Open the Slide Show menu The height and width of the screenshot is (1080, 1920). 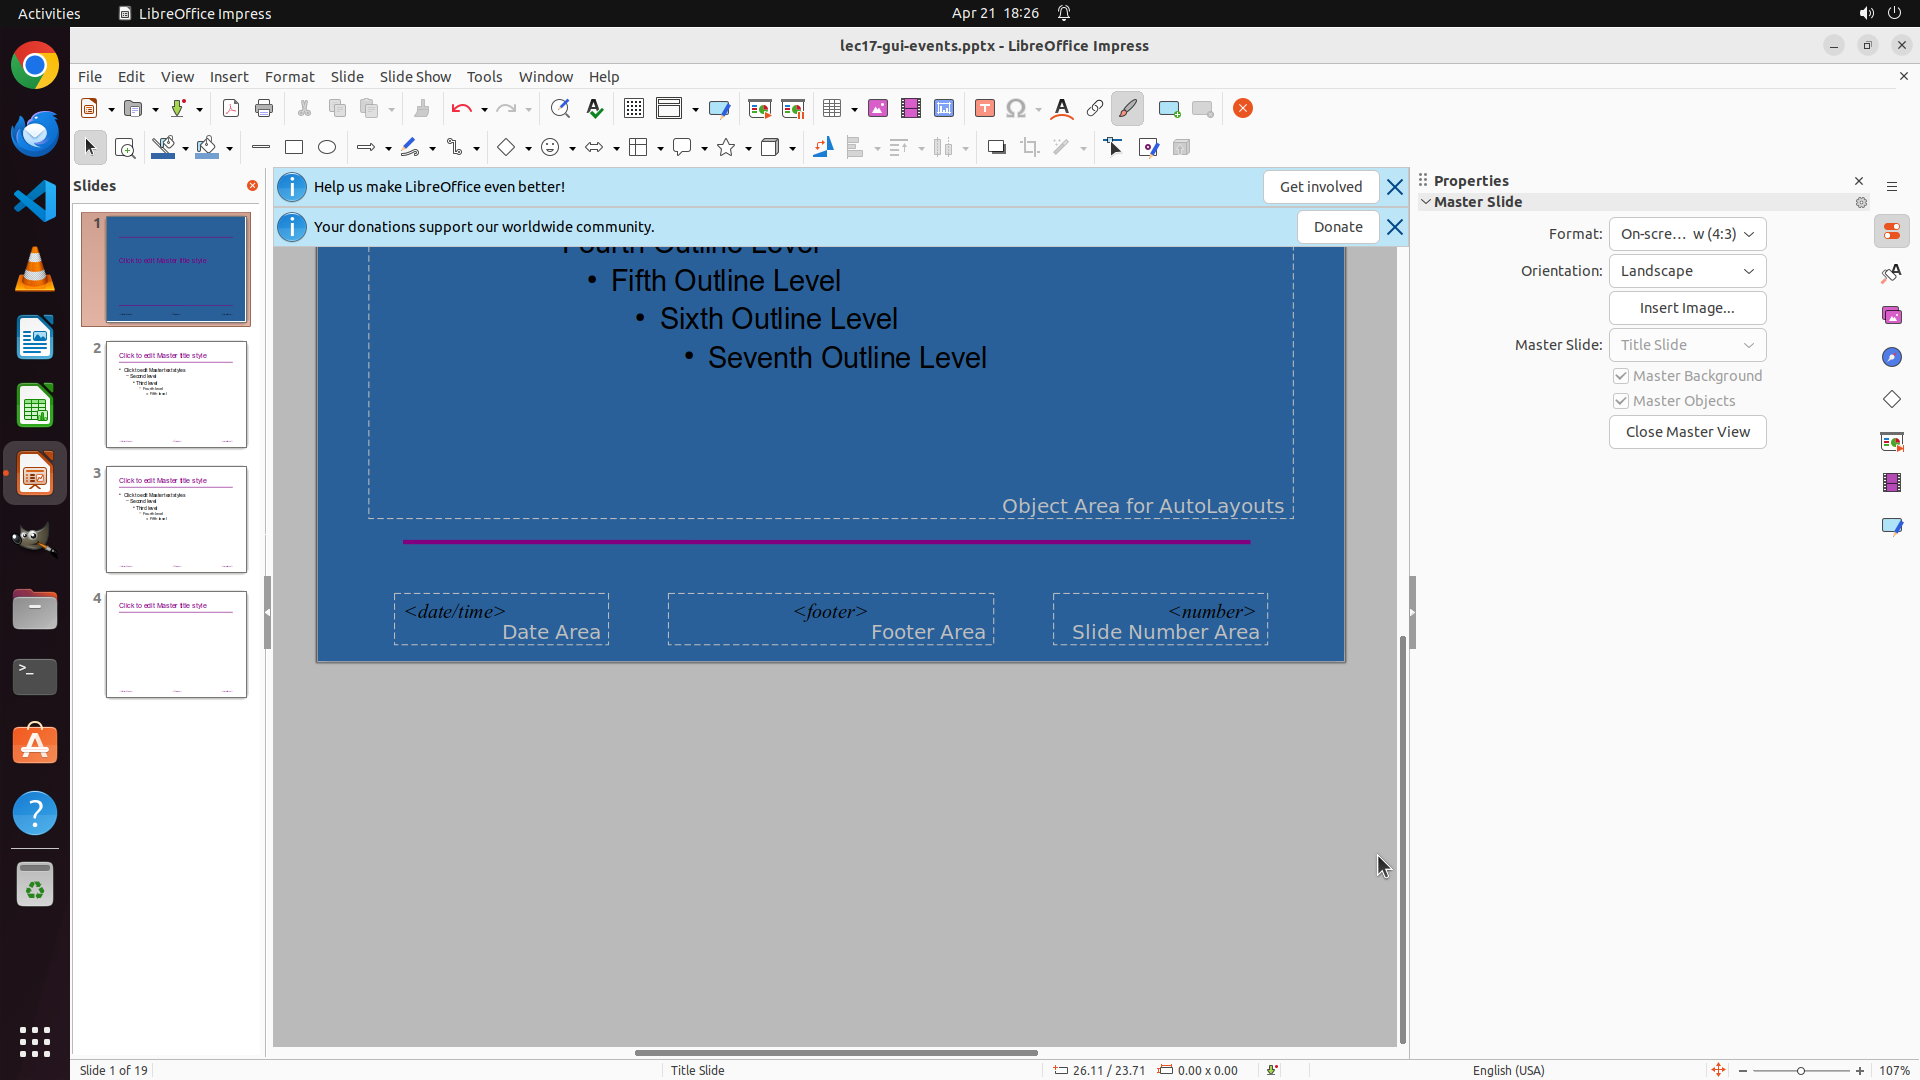[x=415, y=77]
